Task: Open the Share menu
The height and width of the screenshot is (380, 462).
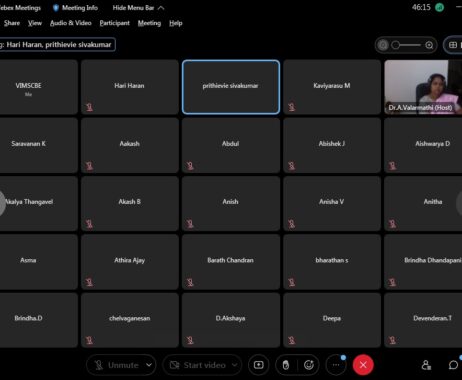Action: pyautogui.click(x=12, y=23)
